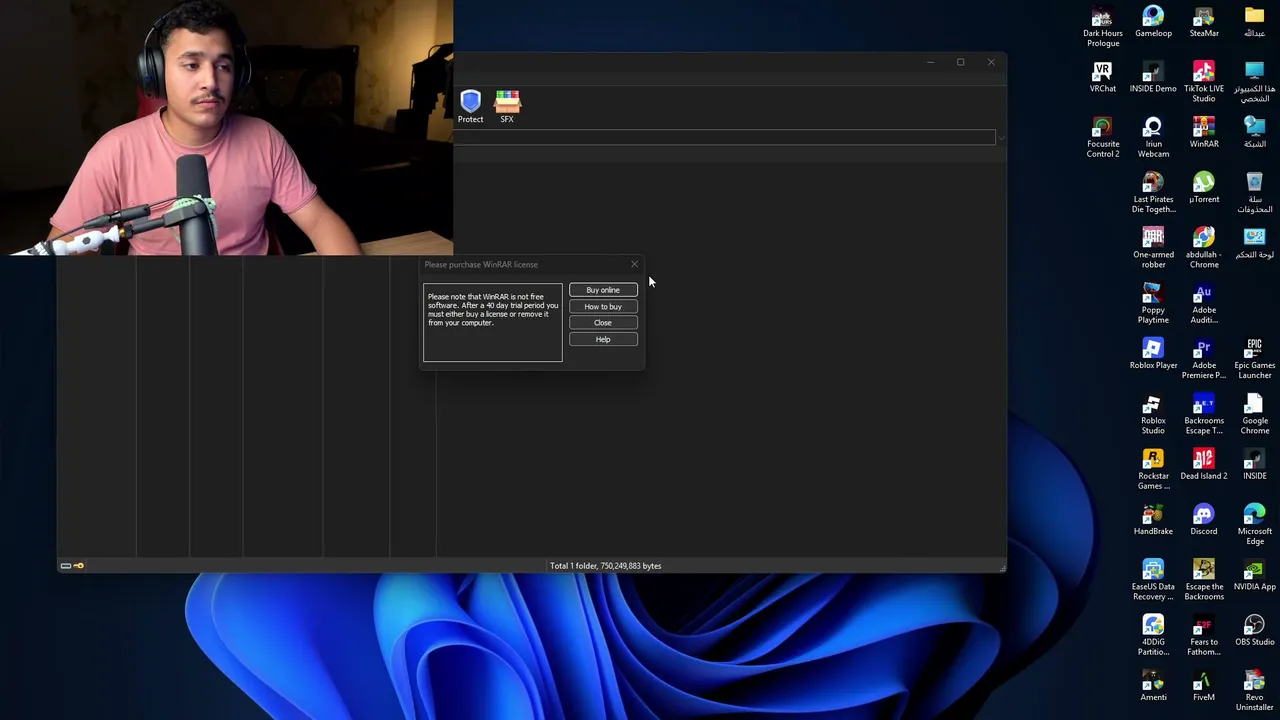Click the key icon in WinRAR status bar

[x=78, y=566]
